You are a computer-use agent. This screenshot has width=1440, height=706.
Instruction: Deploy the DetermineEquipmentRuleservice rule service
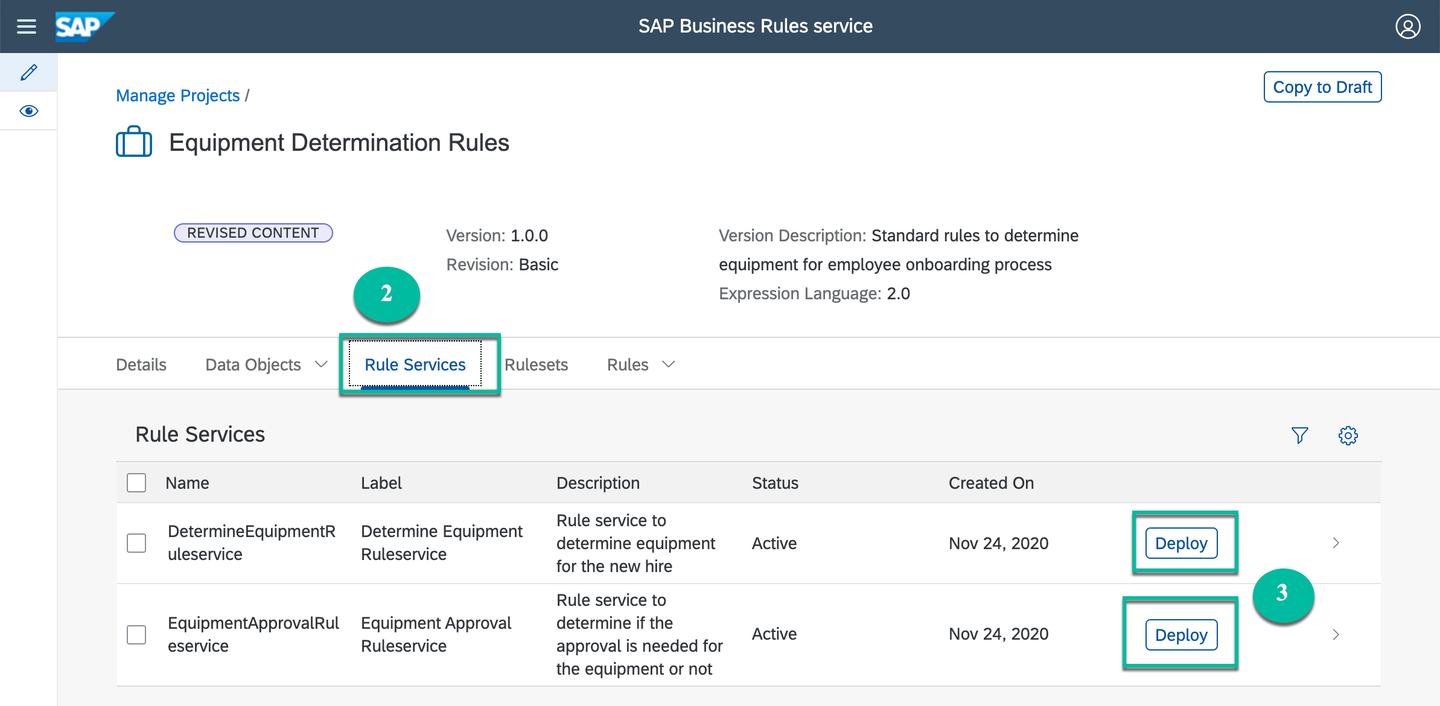1181,543
